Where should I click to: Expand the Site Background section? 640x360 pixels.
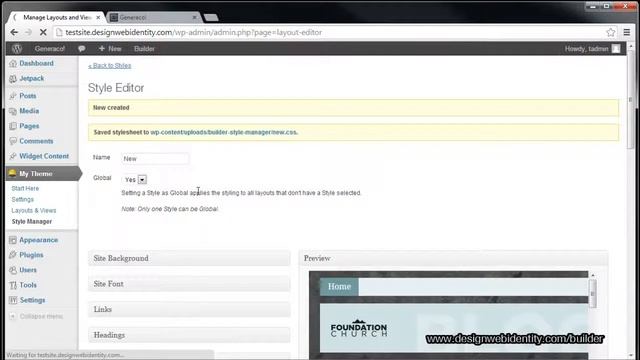pos(189,258)
